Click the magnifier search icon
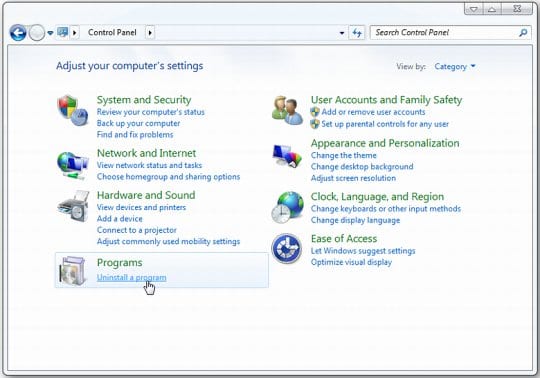540x378 pixels. [523, 33]
